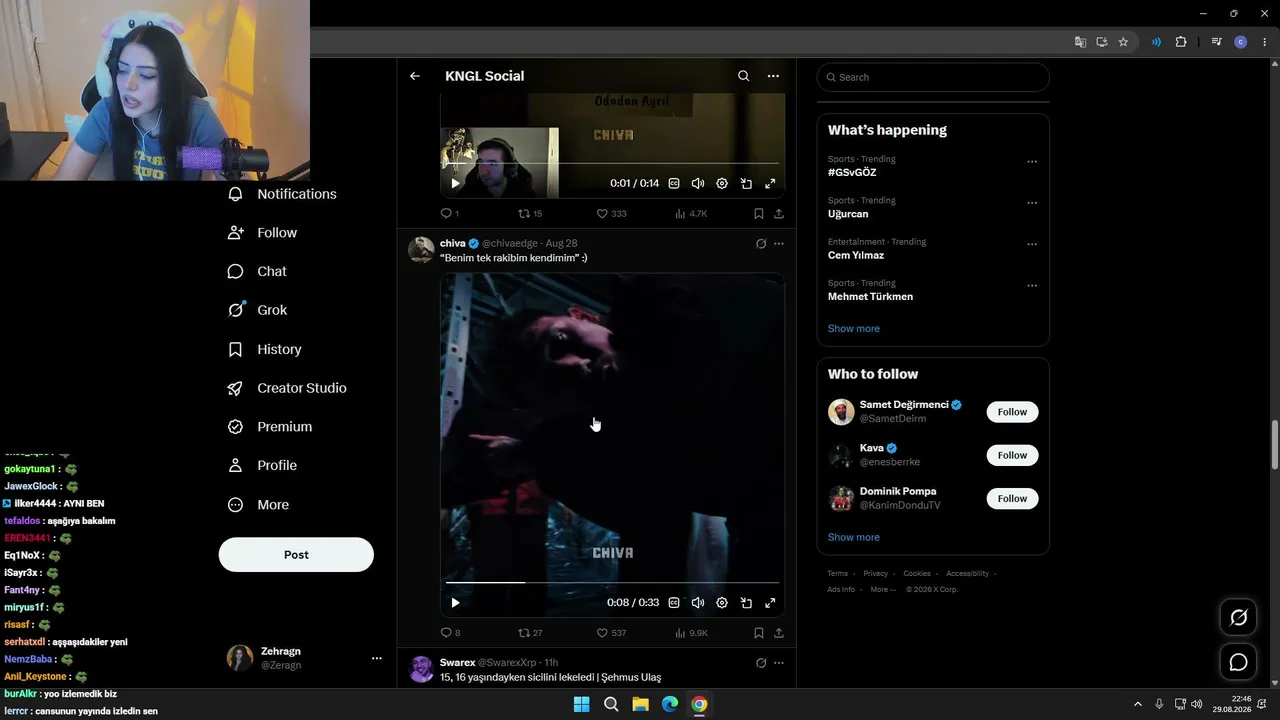Open options for Mehmet Türkmen trend

1032,286
